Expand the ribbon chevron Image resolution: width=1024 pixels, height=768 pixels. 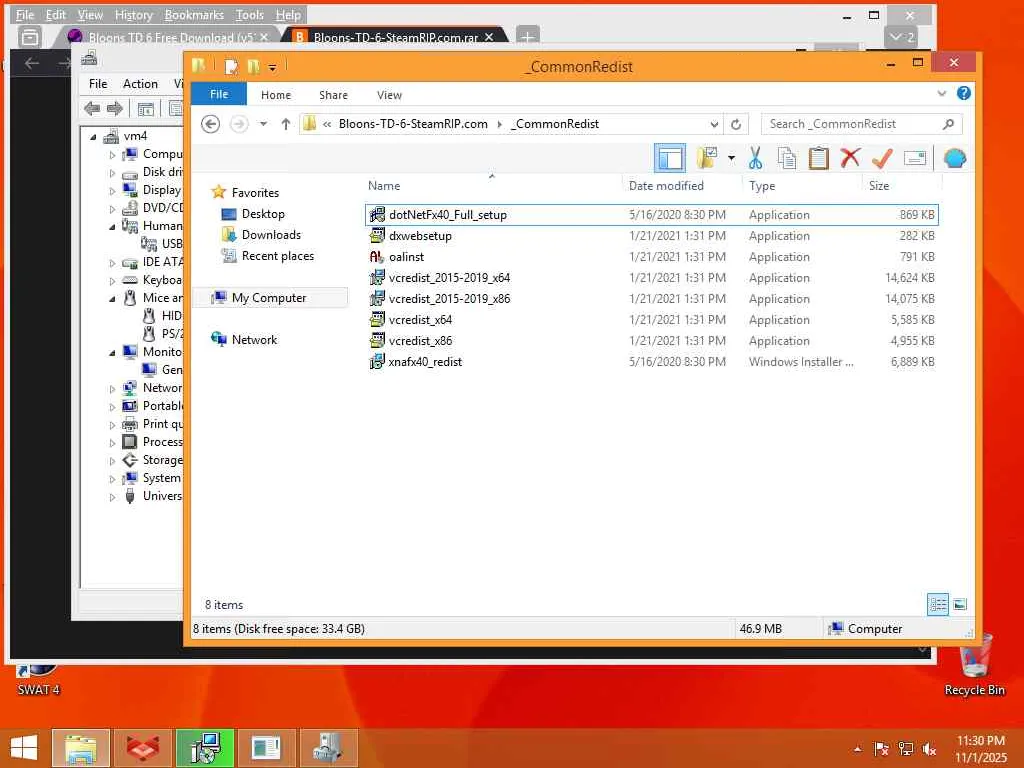click(x=941, y=93)
